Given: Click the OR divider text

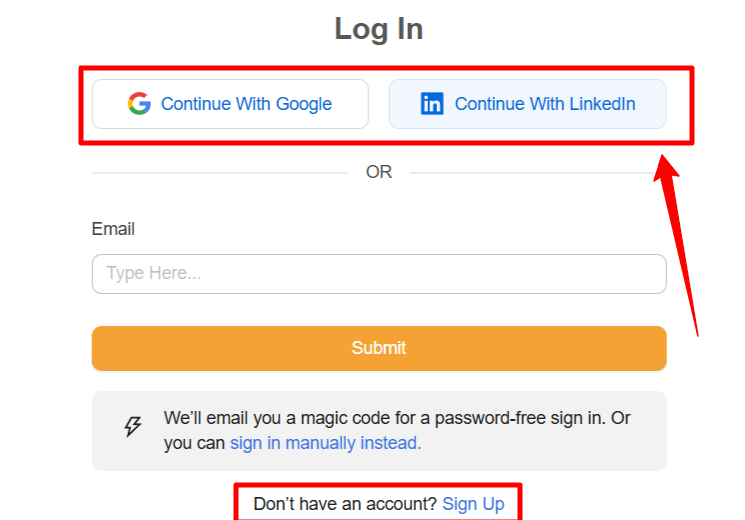Looking at the screenshot, I should click(379, 172).
